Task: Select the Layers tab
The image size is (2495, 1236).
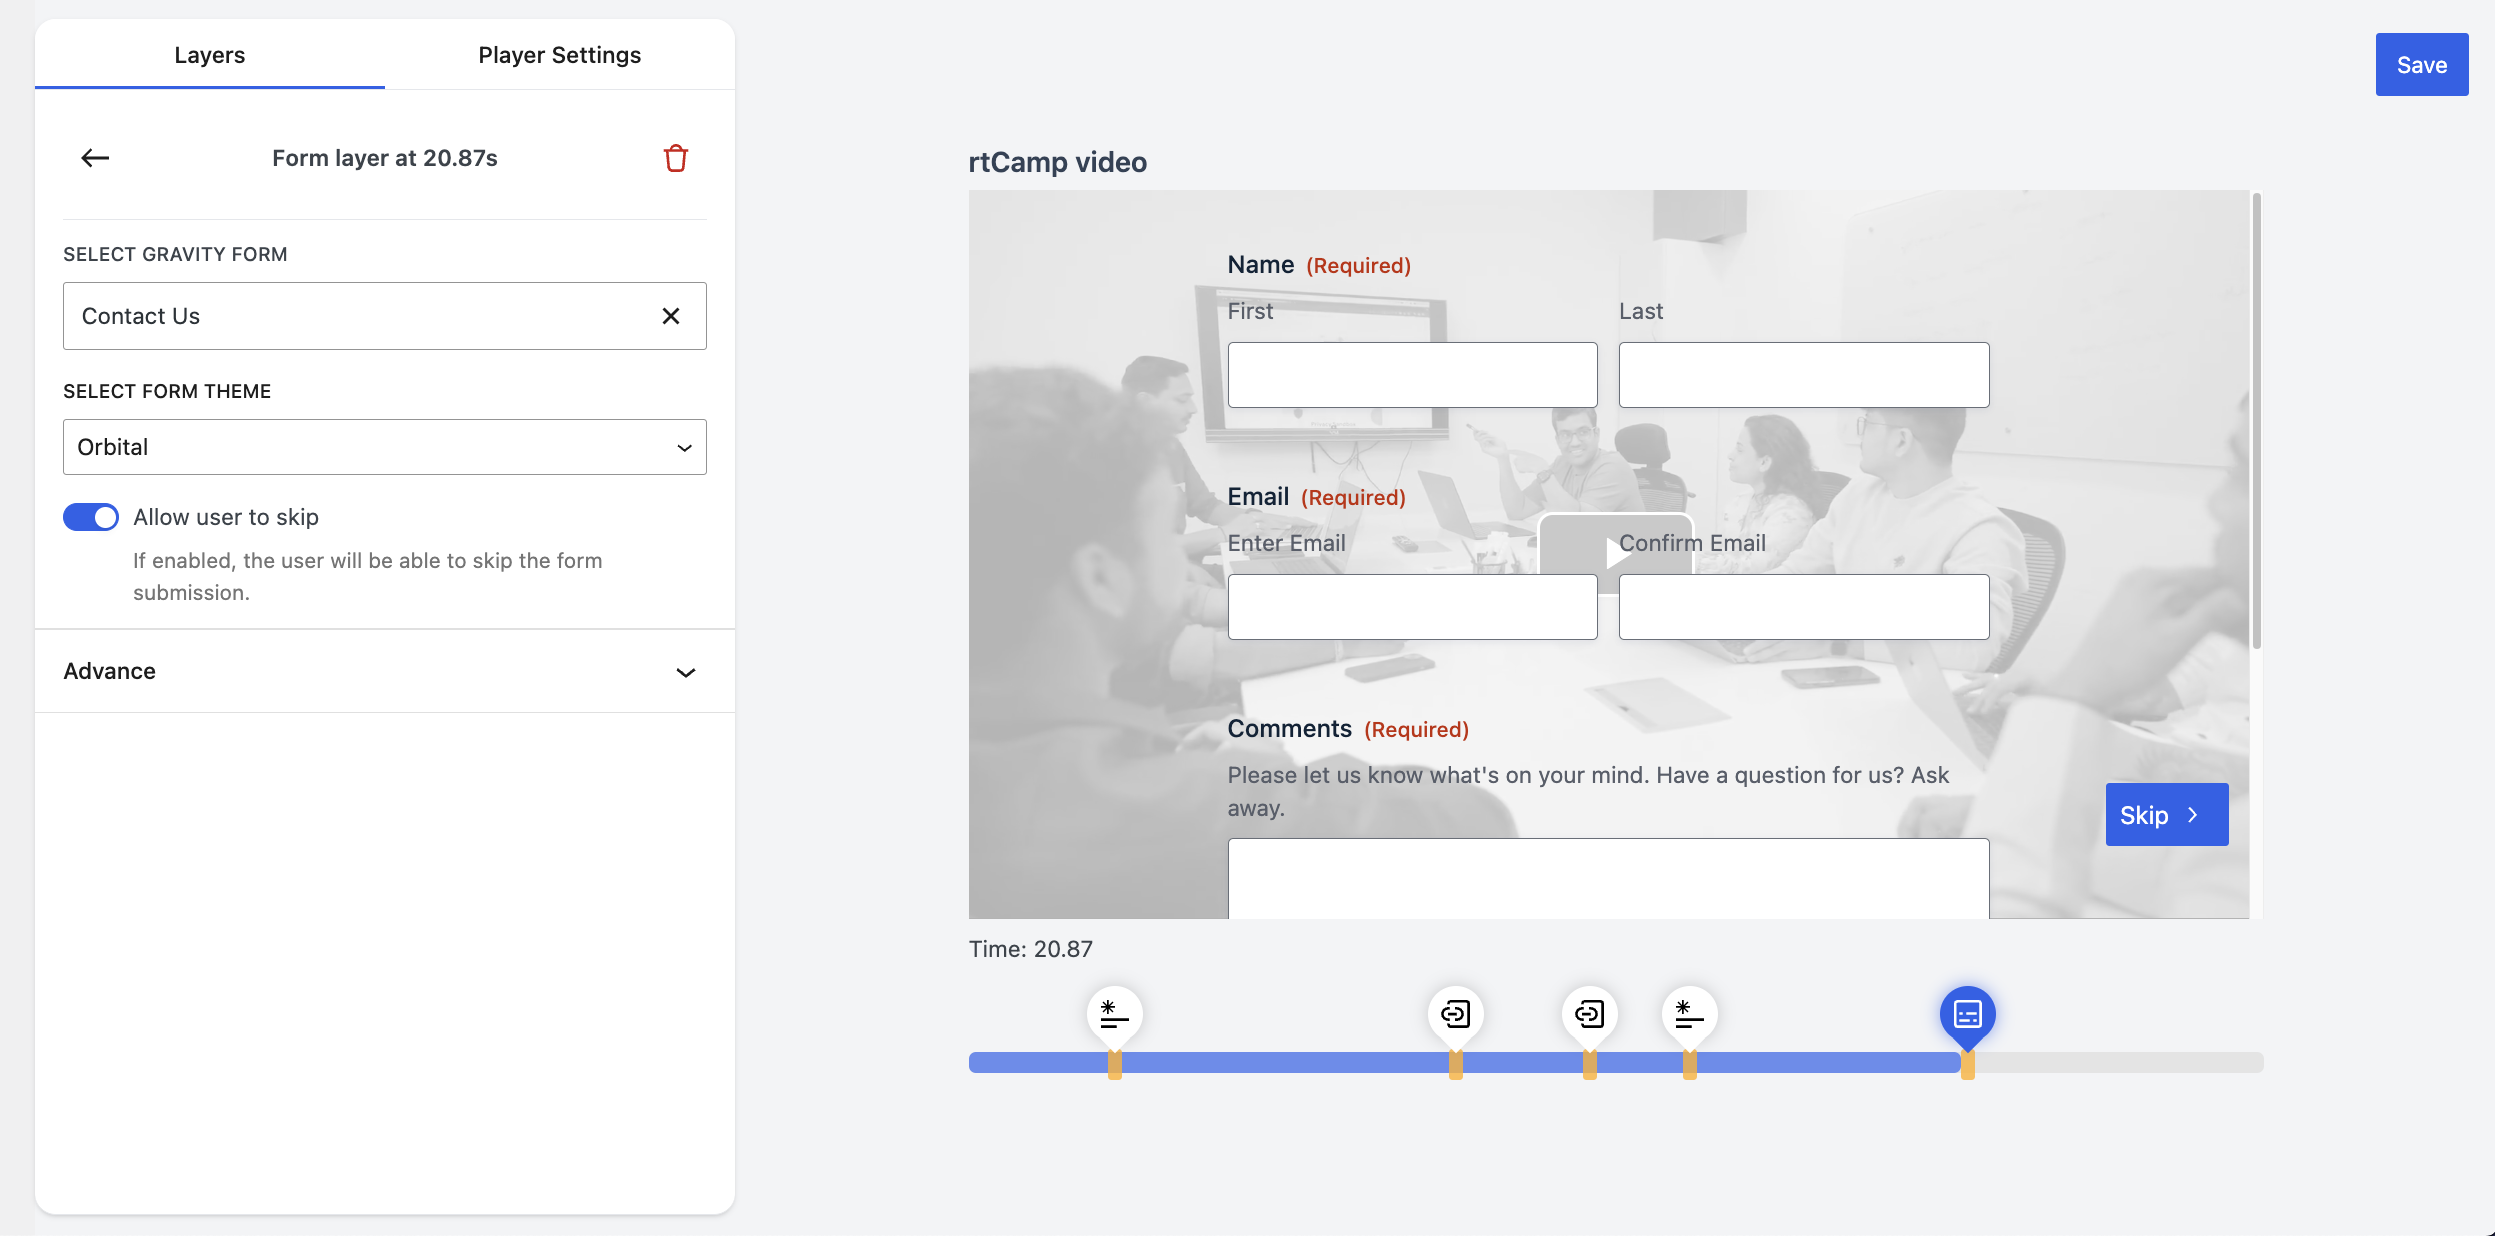Action: (x=209, y=55)
